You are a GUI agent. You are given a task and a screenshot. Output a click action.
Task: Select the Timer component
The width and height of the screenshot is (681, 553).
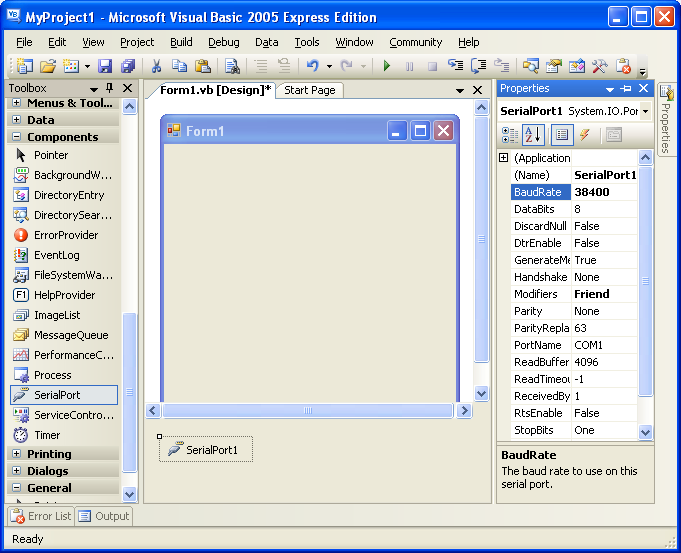tap(63, 435)
